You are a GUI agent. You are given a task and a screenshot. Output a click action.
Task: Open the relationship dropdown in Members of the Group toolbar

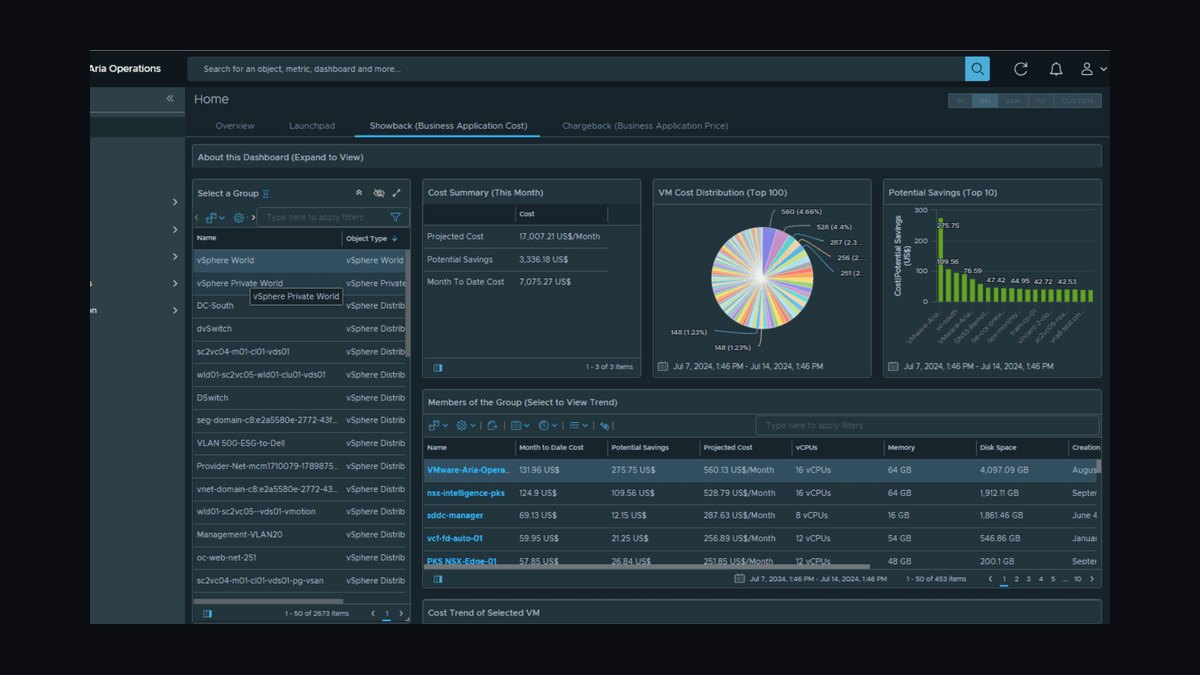pyautogui.click(x=438, y=425)
